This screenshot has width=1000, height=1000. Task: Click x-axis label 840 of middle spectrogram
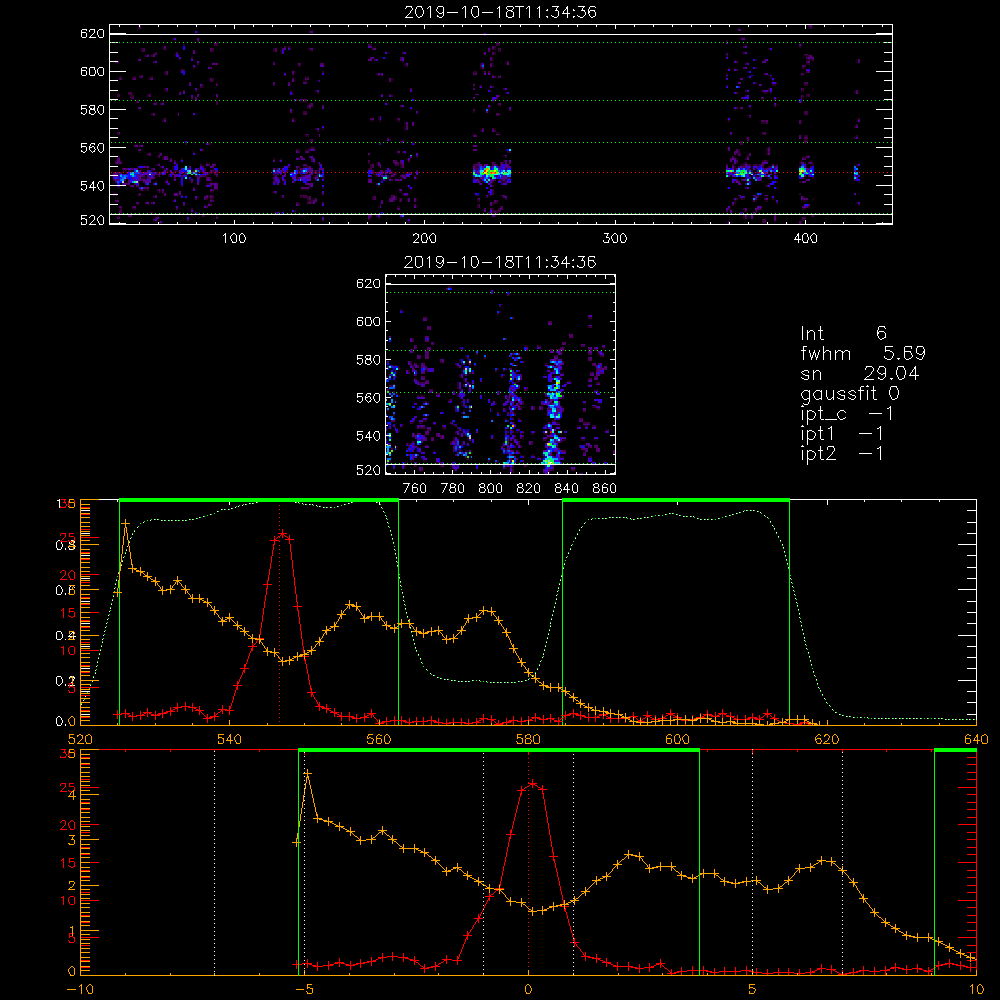coord(566,489)
